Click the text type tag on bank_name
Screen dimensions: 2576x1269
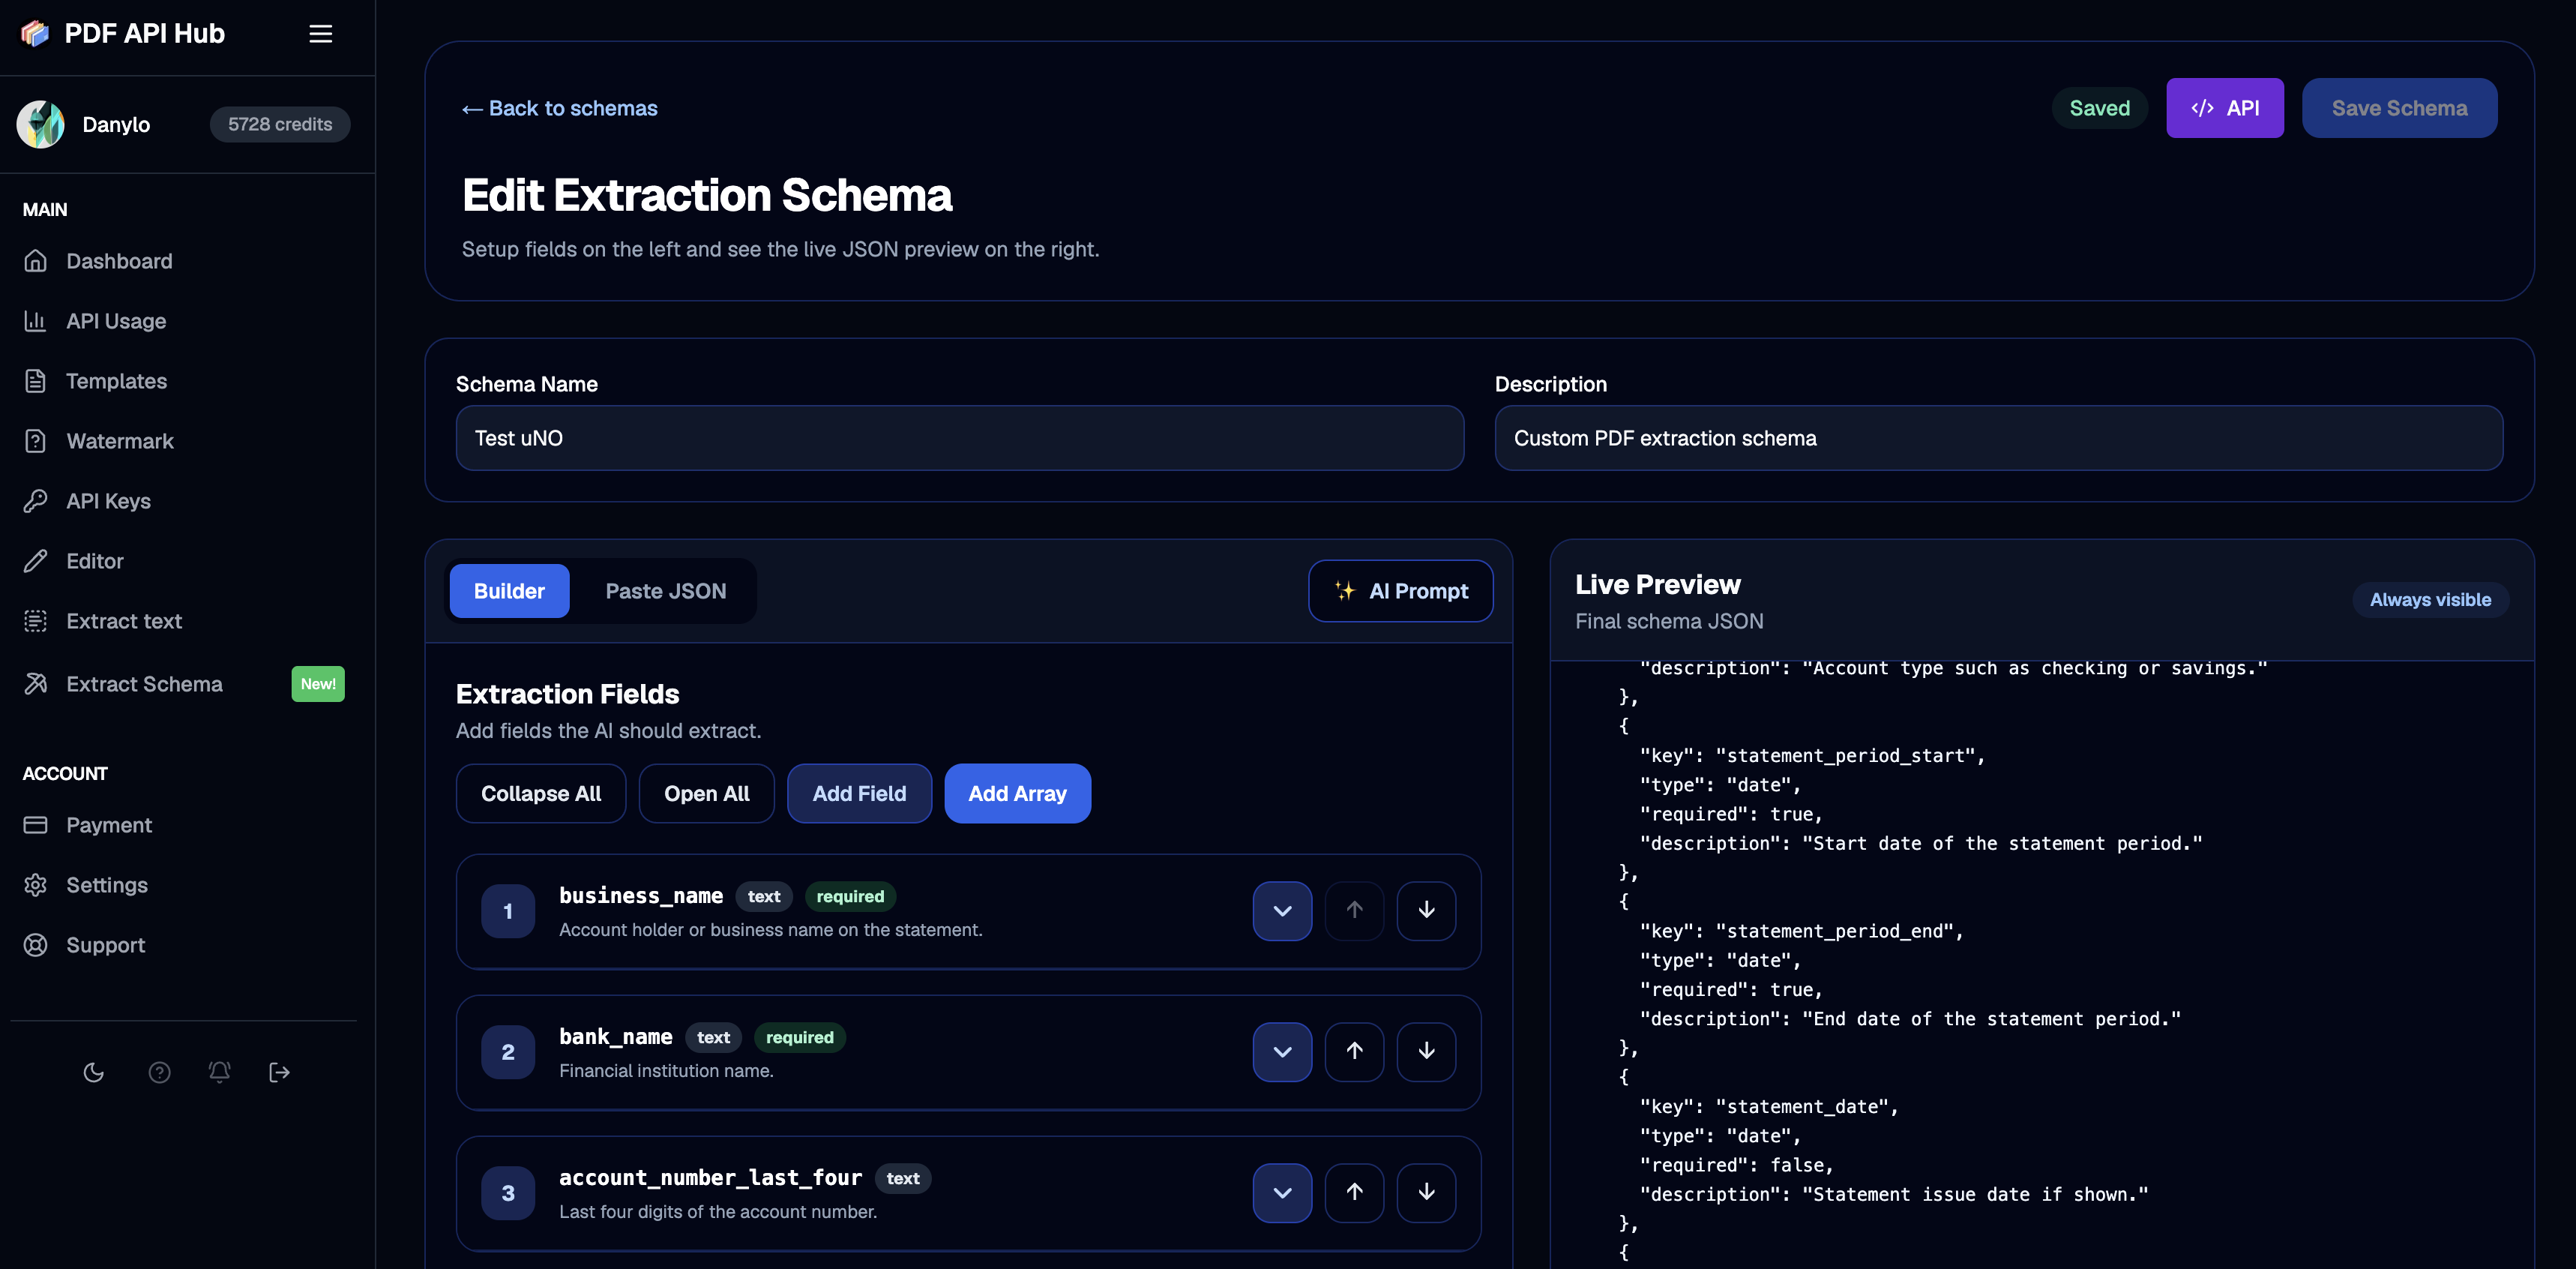coord(713,1037)
